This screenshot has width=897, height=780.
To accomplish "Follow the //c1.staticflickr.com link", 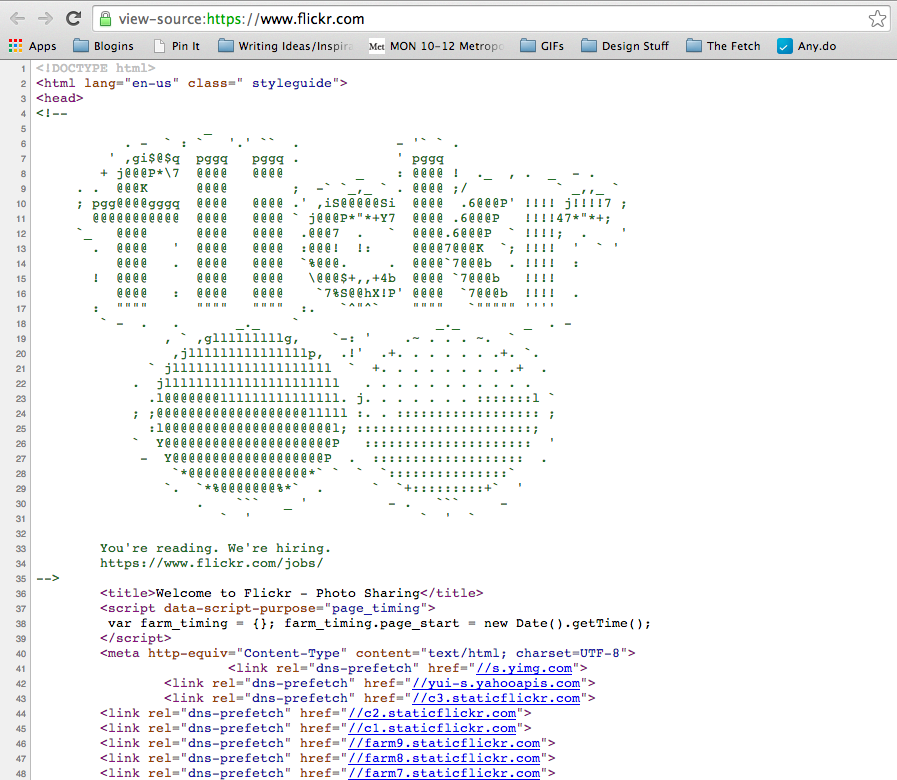I will [x=432, y=728].
